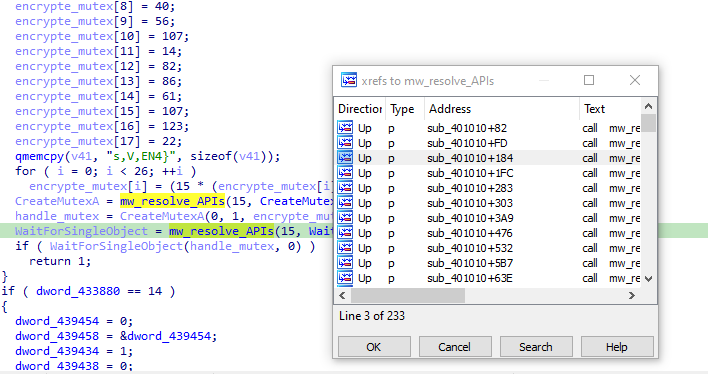
Task: Click dword_439434 = 1 assignment
Action: pyautogui.click(x=74, y=351)
